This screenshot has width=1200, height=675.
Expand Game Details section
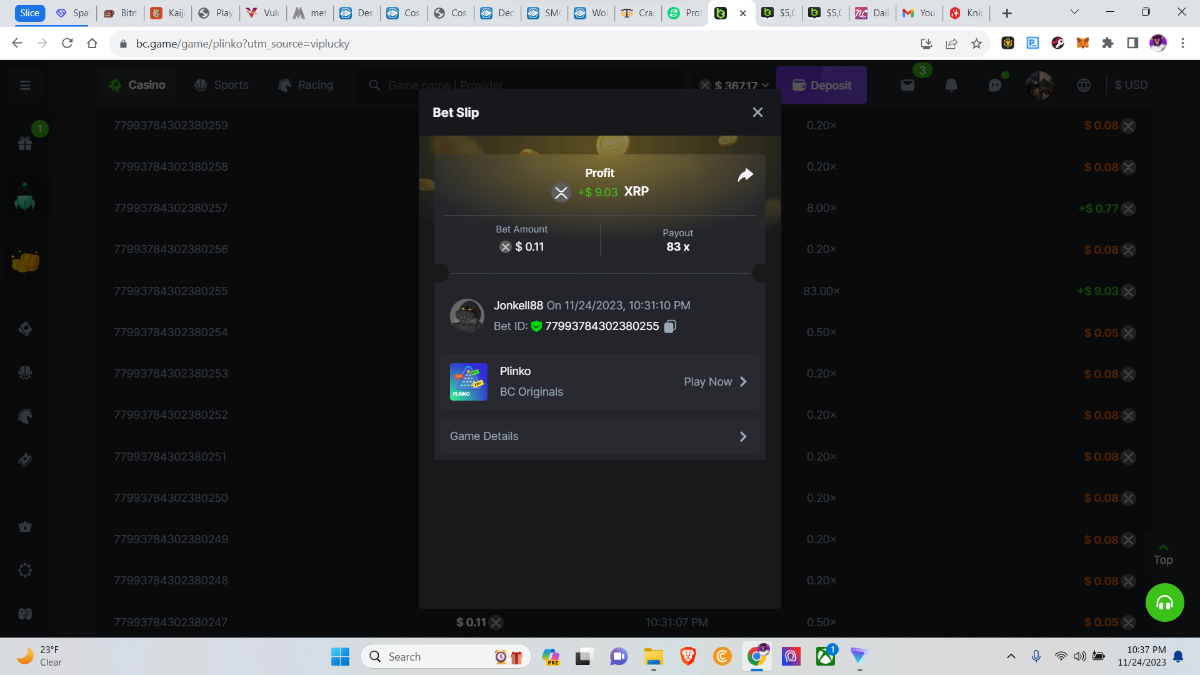(x=599, y=436)
